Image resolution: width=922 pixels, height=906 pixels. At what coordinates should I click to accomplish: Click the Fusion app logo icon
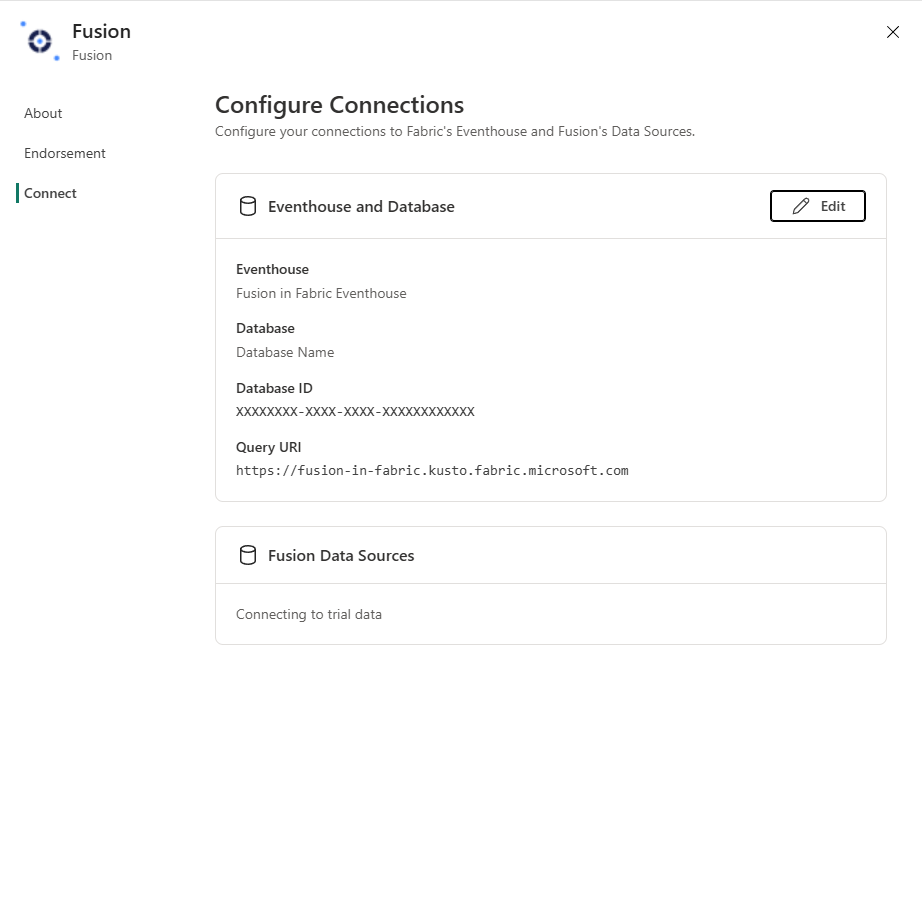click(40, 41)
